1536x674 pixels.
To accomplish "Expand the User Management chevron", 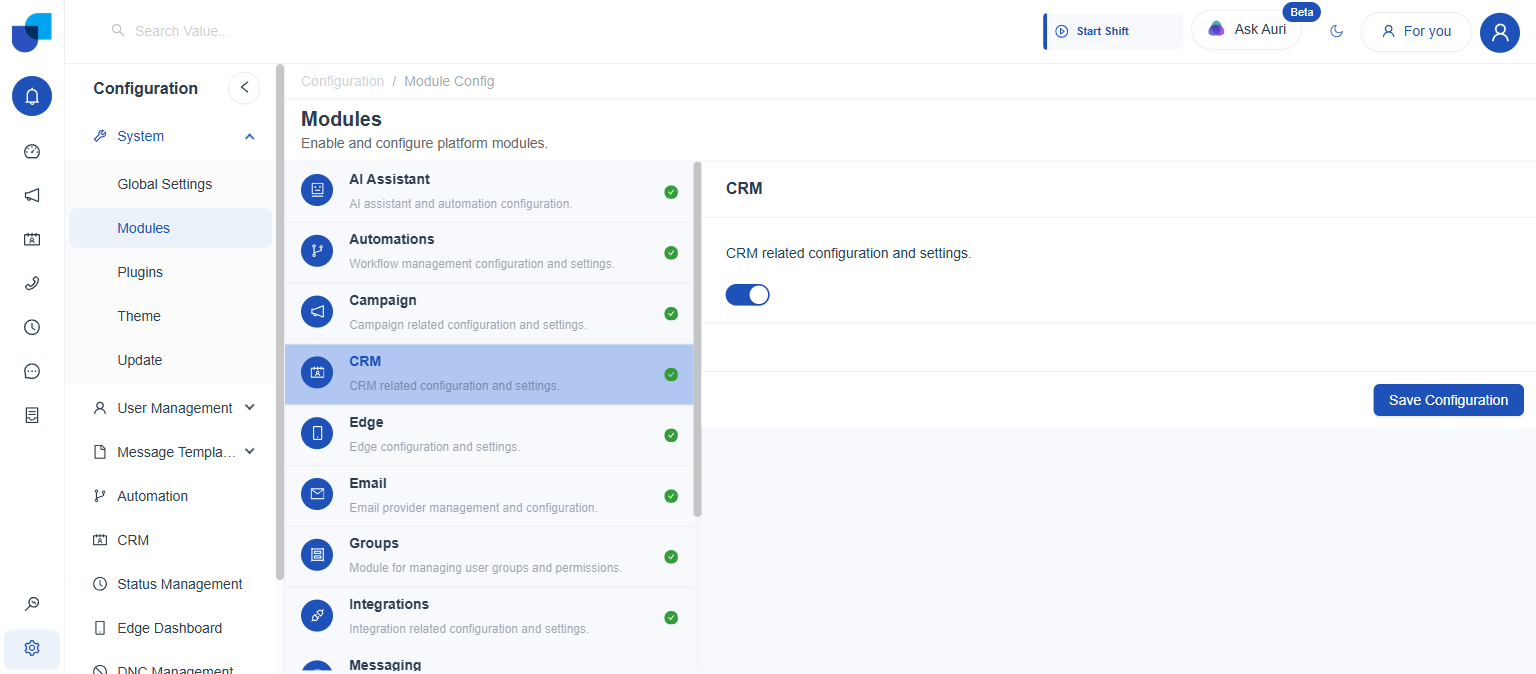I will tap(250, 408).
